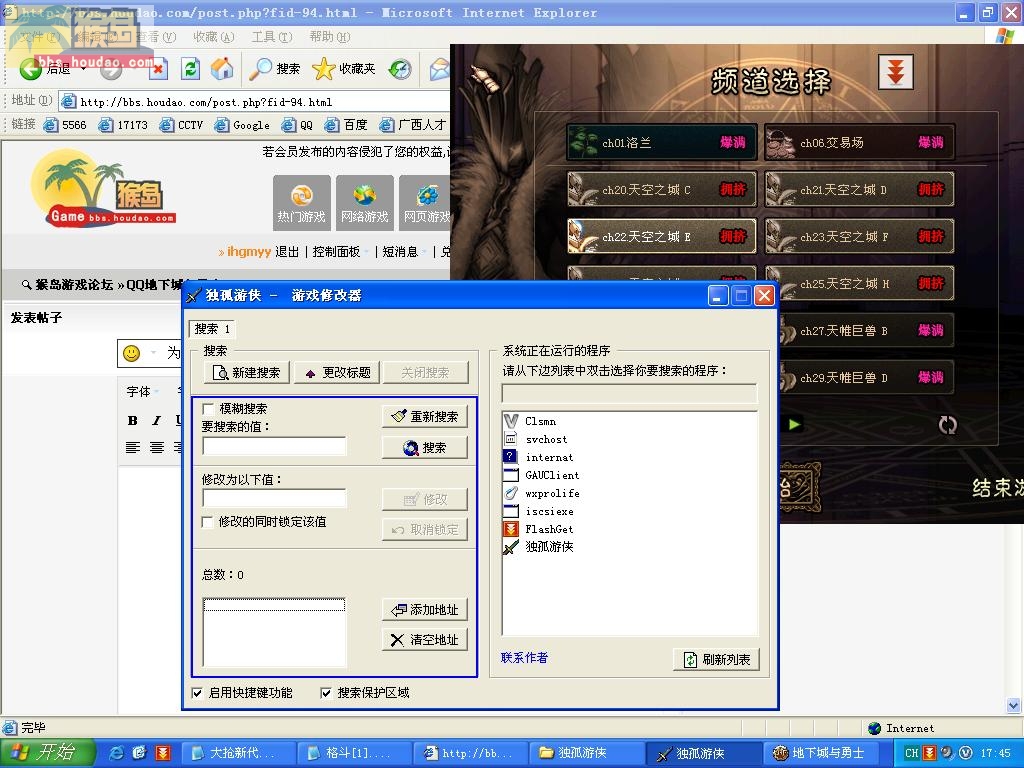Click the 百度 link in Links bar
The image size is (1024, 768).
347,125
